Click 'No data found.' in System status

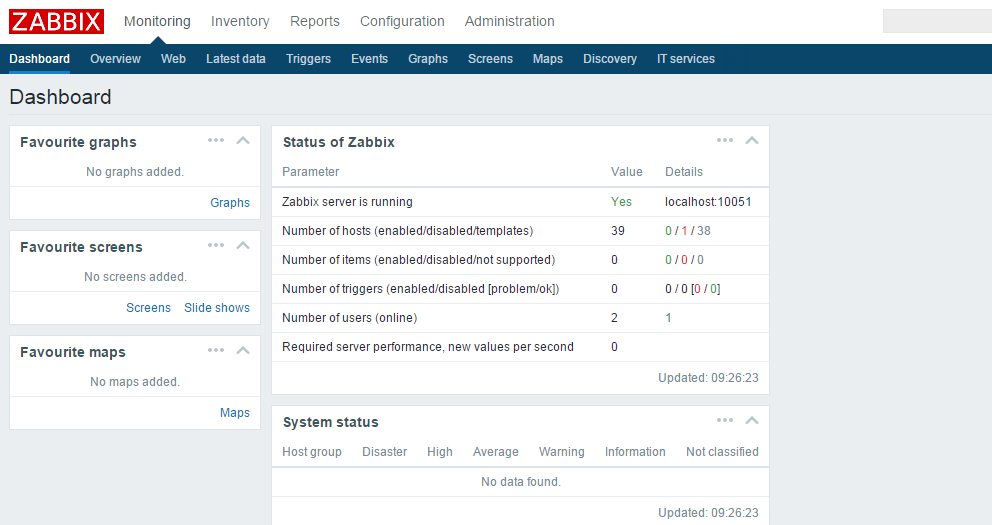pyautogui.click(x=521, y=482)
